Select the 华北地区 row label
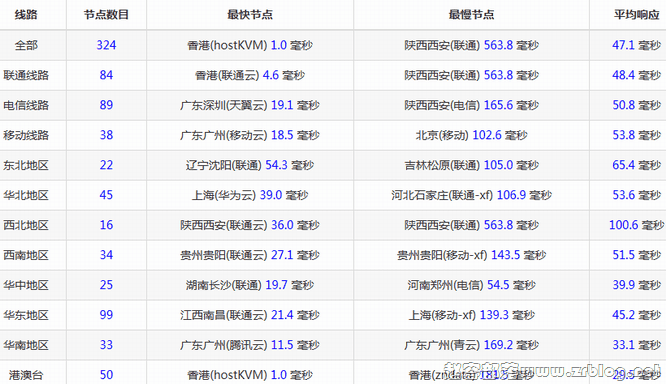The image size is (666, 384). click(26, 195)
